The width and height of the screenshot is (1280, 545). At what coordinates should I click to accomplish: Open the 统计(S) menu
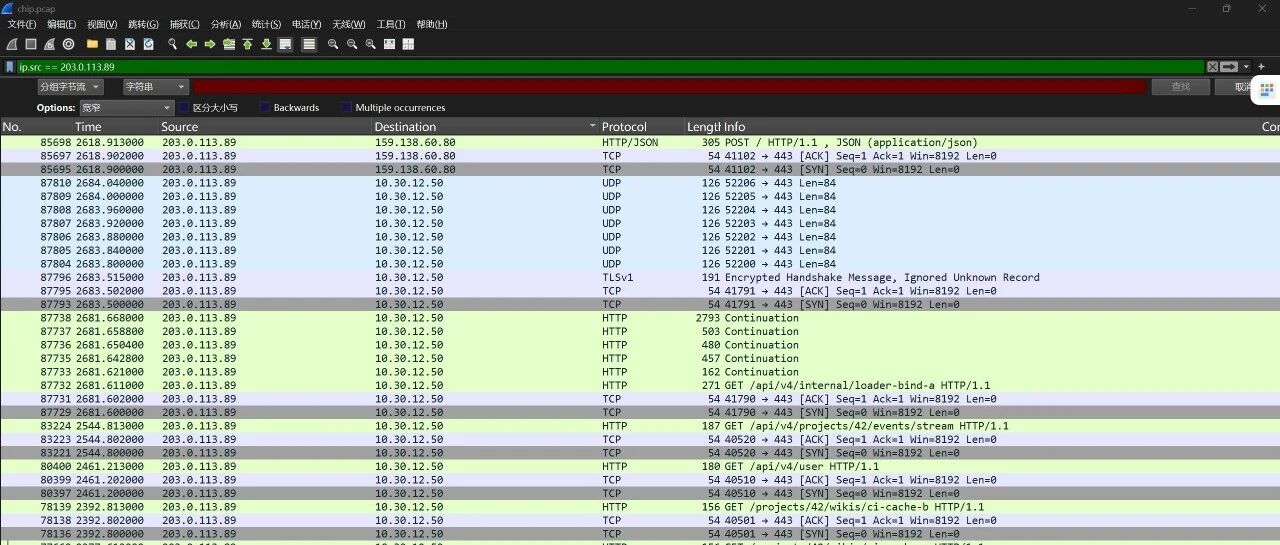266,24
